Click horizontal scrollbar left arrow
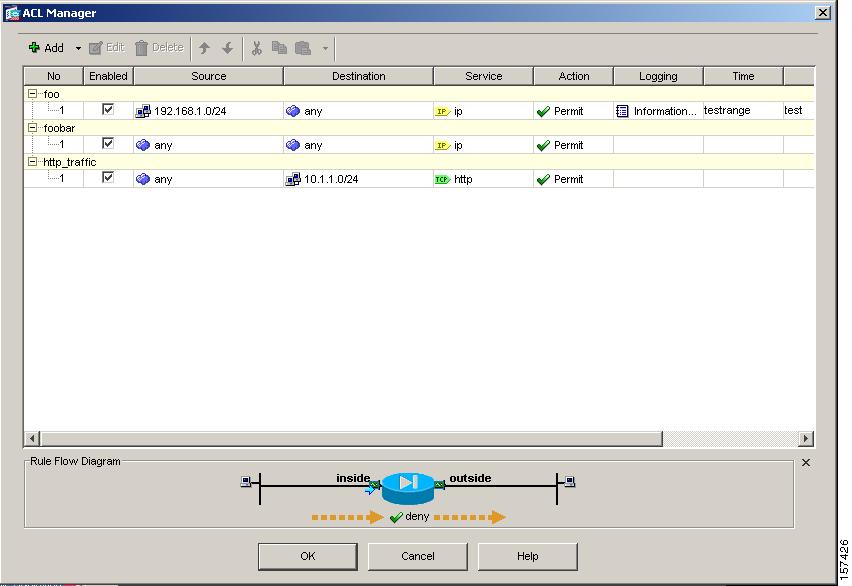The image size is (852, 586). (x=32, y=438)
